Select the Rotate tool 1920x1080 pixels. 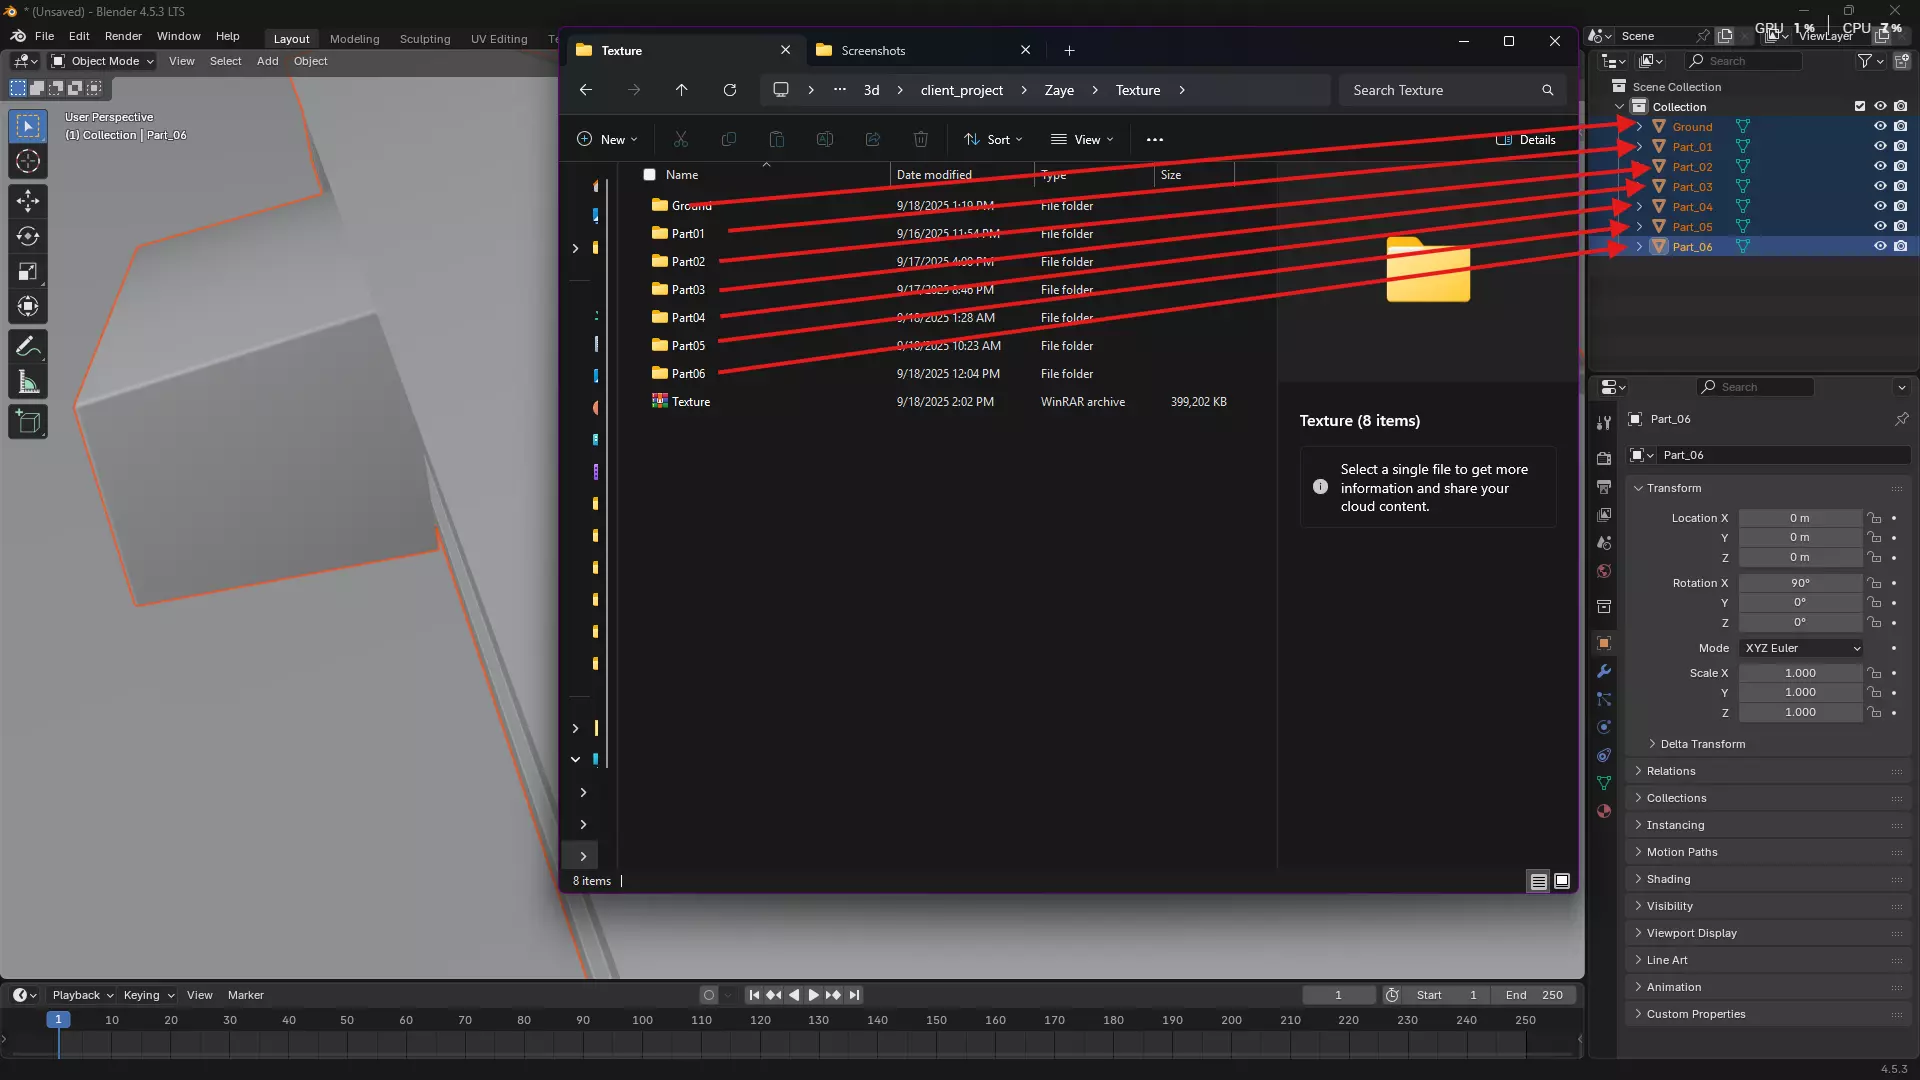28,237
